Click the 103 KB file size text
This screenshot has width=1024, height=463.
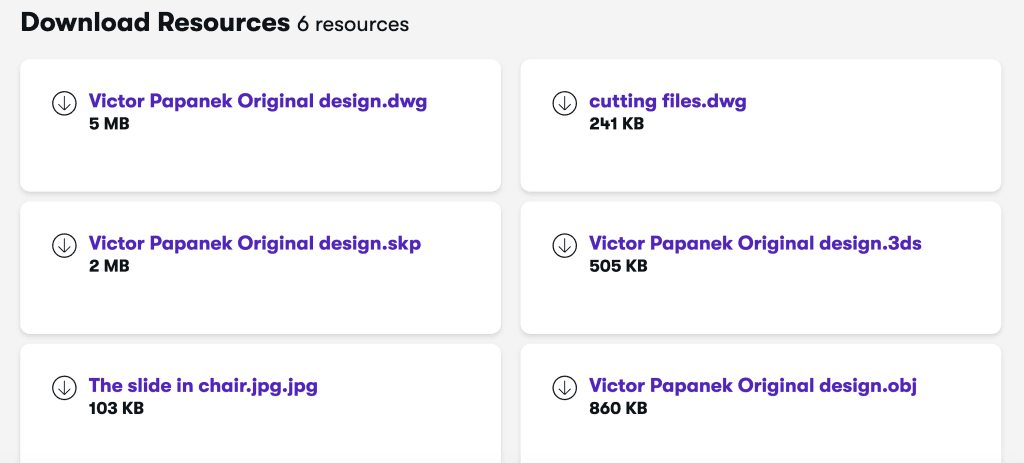coord(116,408)
